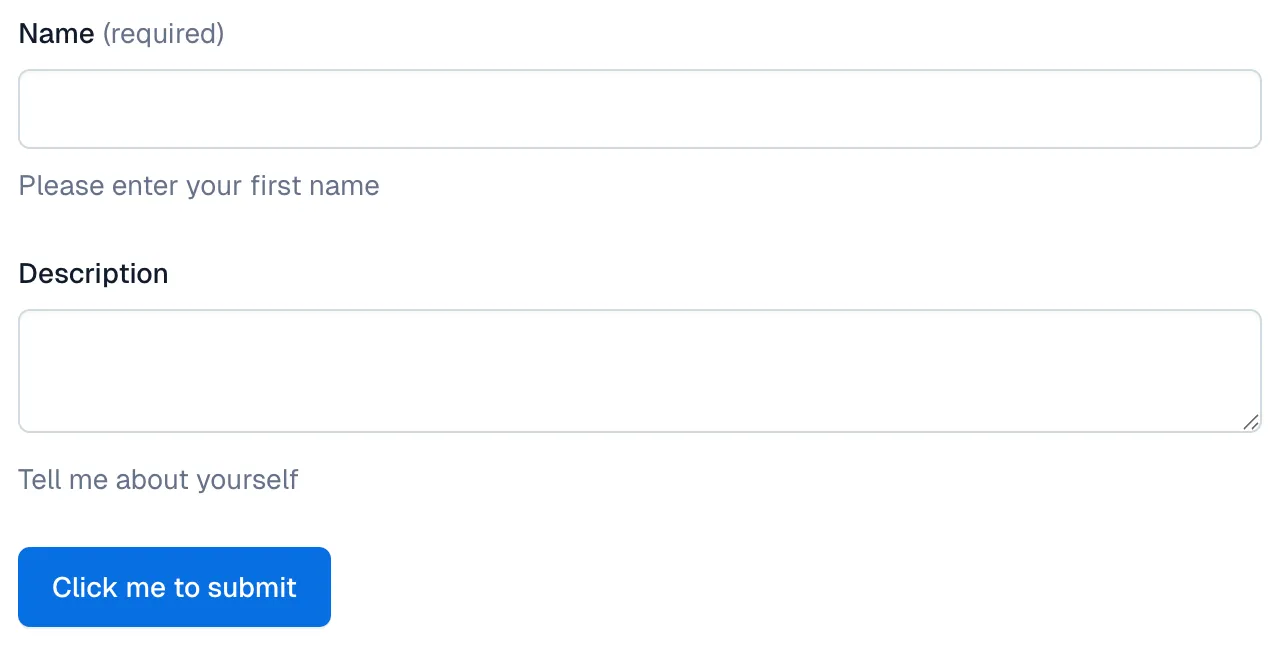Click the "Description" field label

(93, 274)
